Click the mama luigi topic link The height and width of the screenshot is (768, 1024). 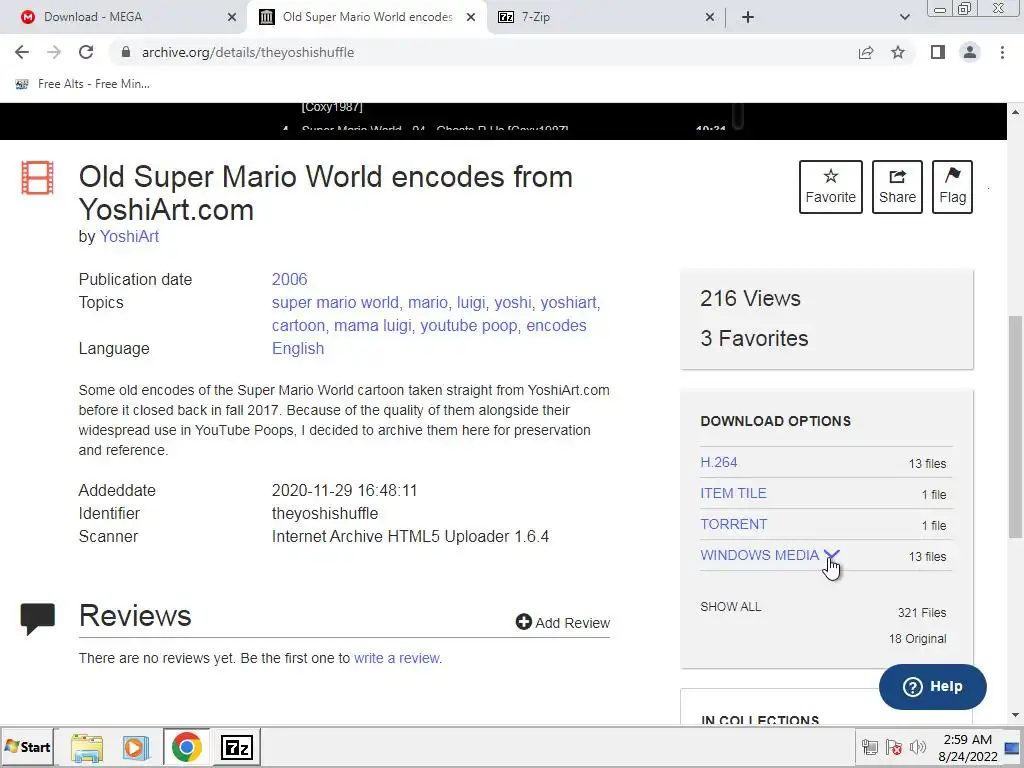(373, 325)
